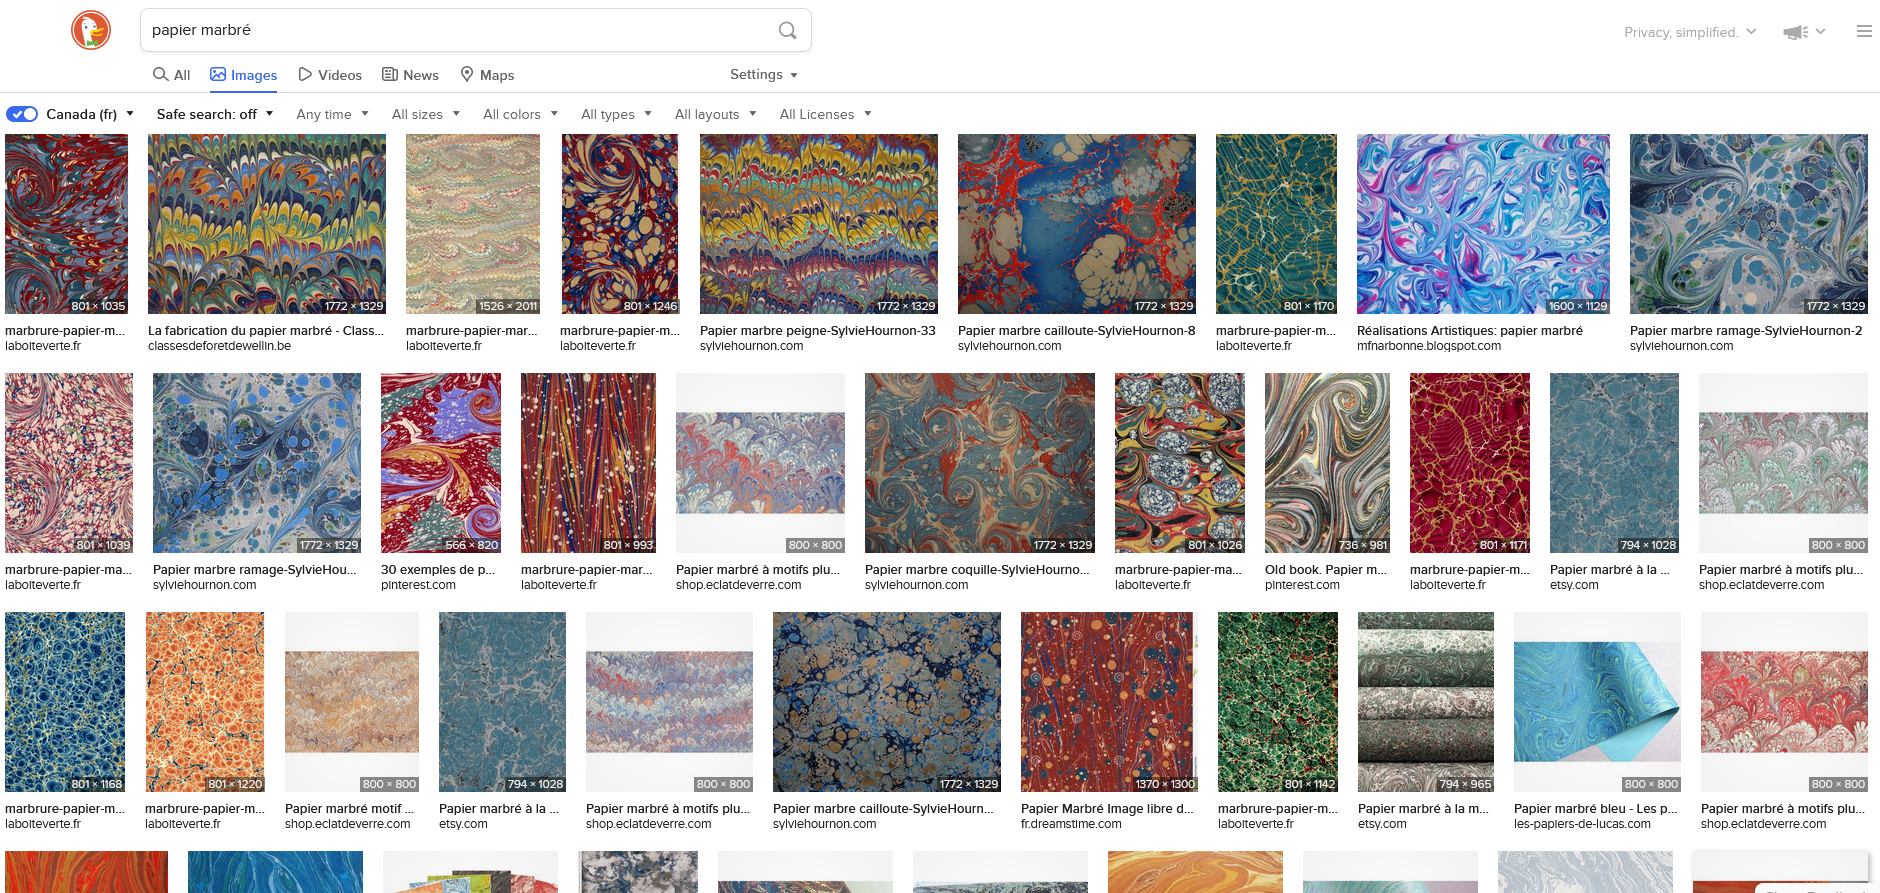The height and width of the screenshot is (893, 1880).
Task: Toggle the Canada (fr) region switch
Action: [x=22, y=114]
